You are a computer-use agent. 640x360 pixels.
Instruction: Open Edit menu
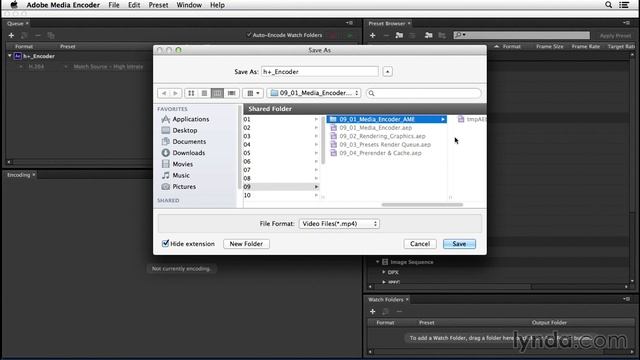[134, 5]
